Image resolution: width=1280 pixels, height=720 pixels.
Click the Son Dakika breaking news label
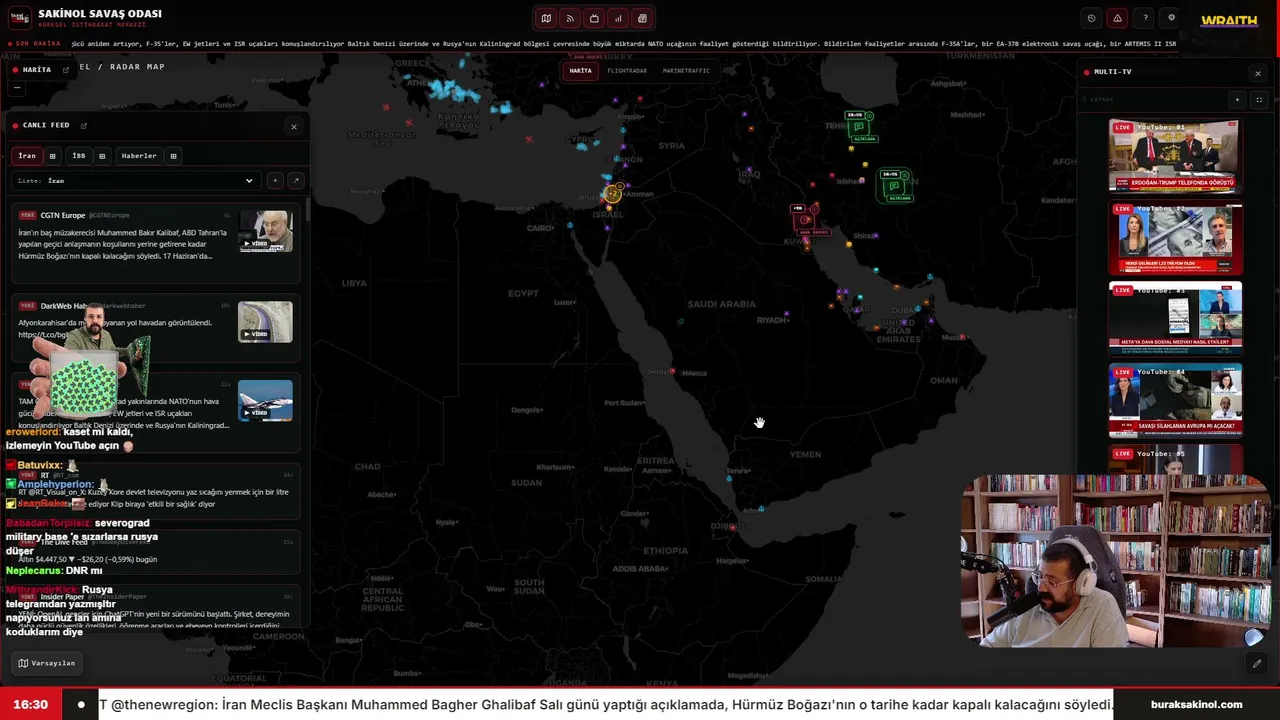[x=36, y=44]
